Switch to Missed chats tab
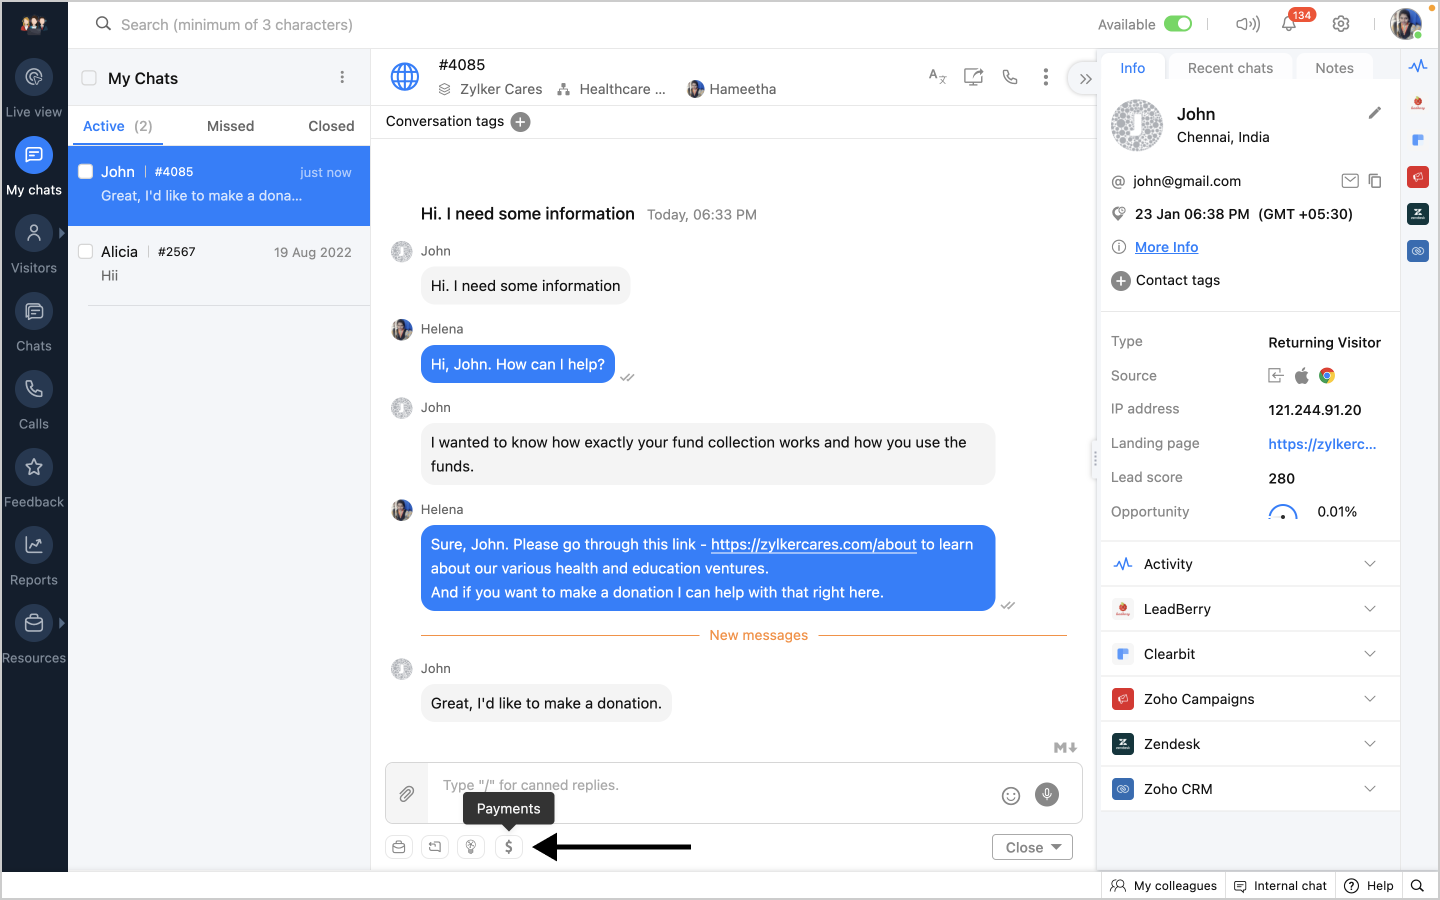This screenshot has width=1440, height=900. pyautogui.click(x=230, y=126)
